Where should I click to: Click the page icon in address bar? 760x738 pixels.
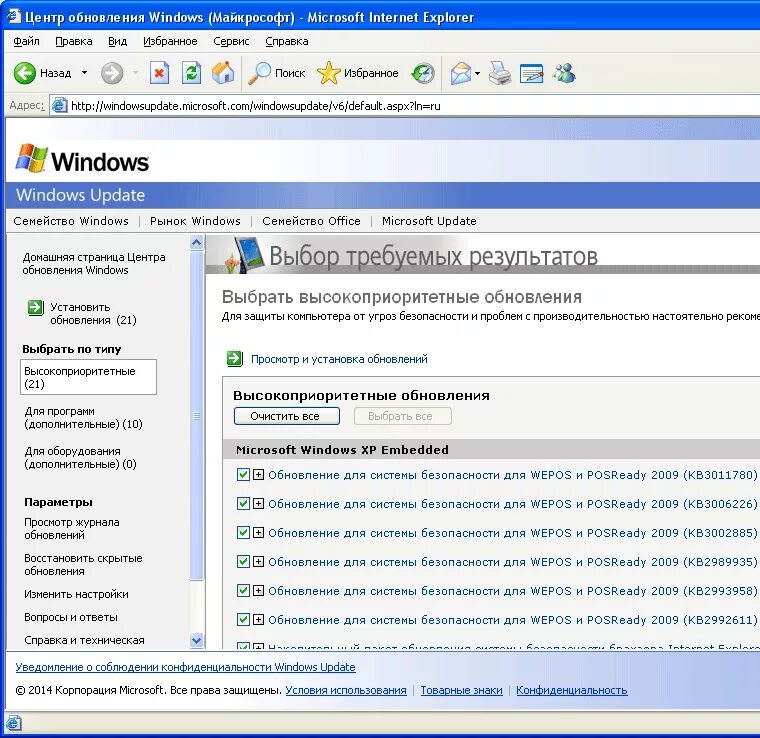(x=59, y=106)
